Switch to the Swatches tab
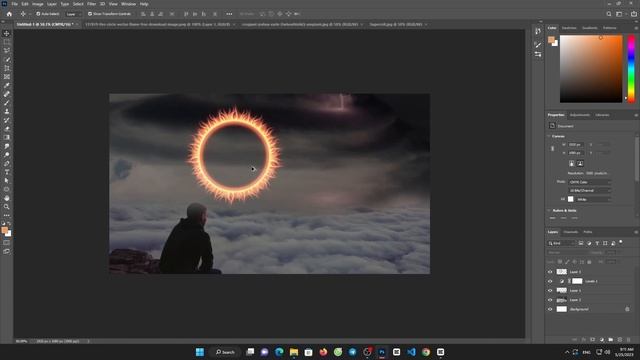Viewport: 640px width, 360px height. point(569,28)
